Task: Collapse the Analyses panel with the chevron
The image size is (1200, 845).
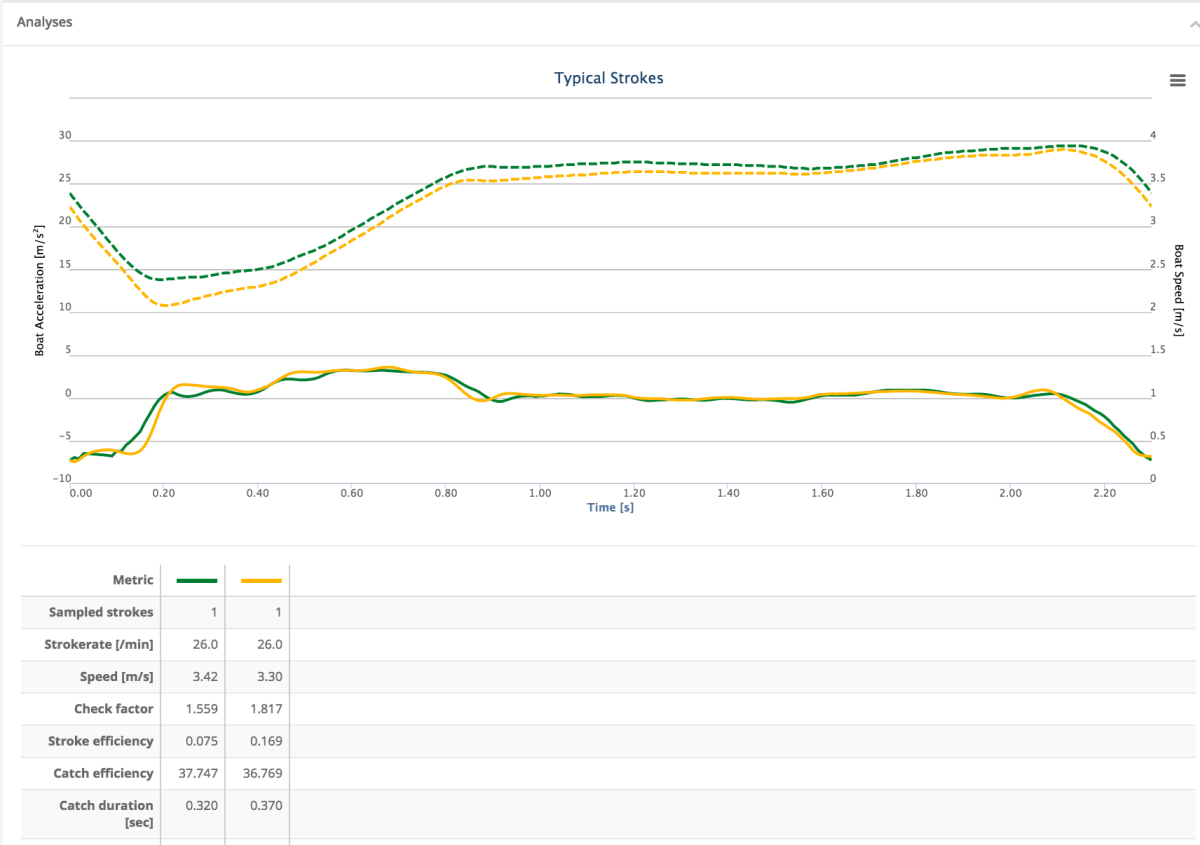Action: [x=1191, y=22]
